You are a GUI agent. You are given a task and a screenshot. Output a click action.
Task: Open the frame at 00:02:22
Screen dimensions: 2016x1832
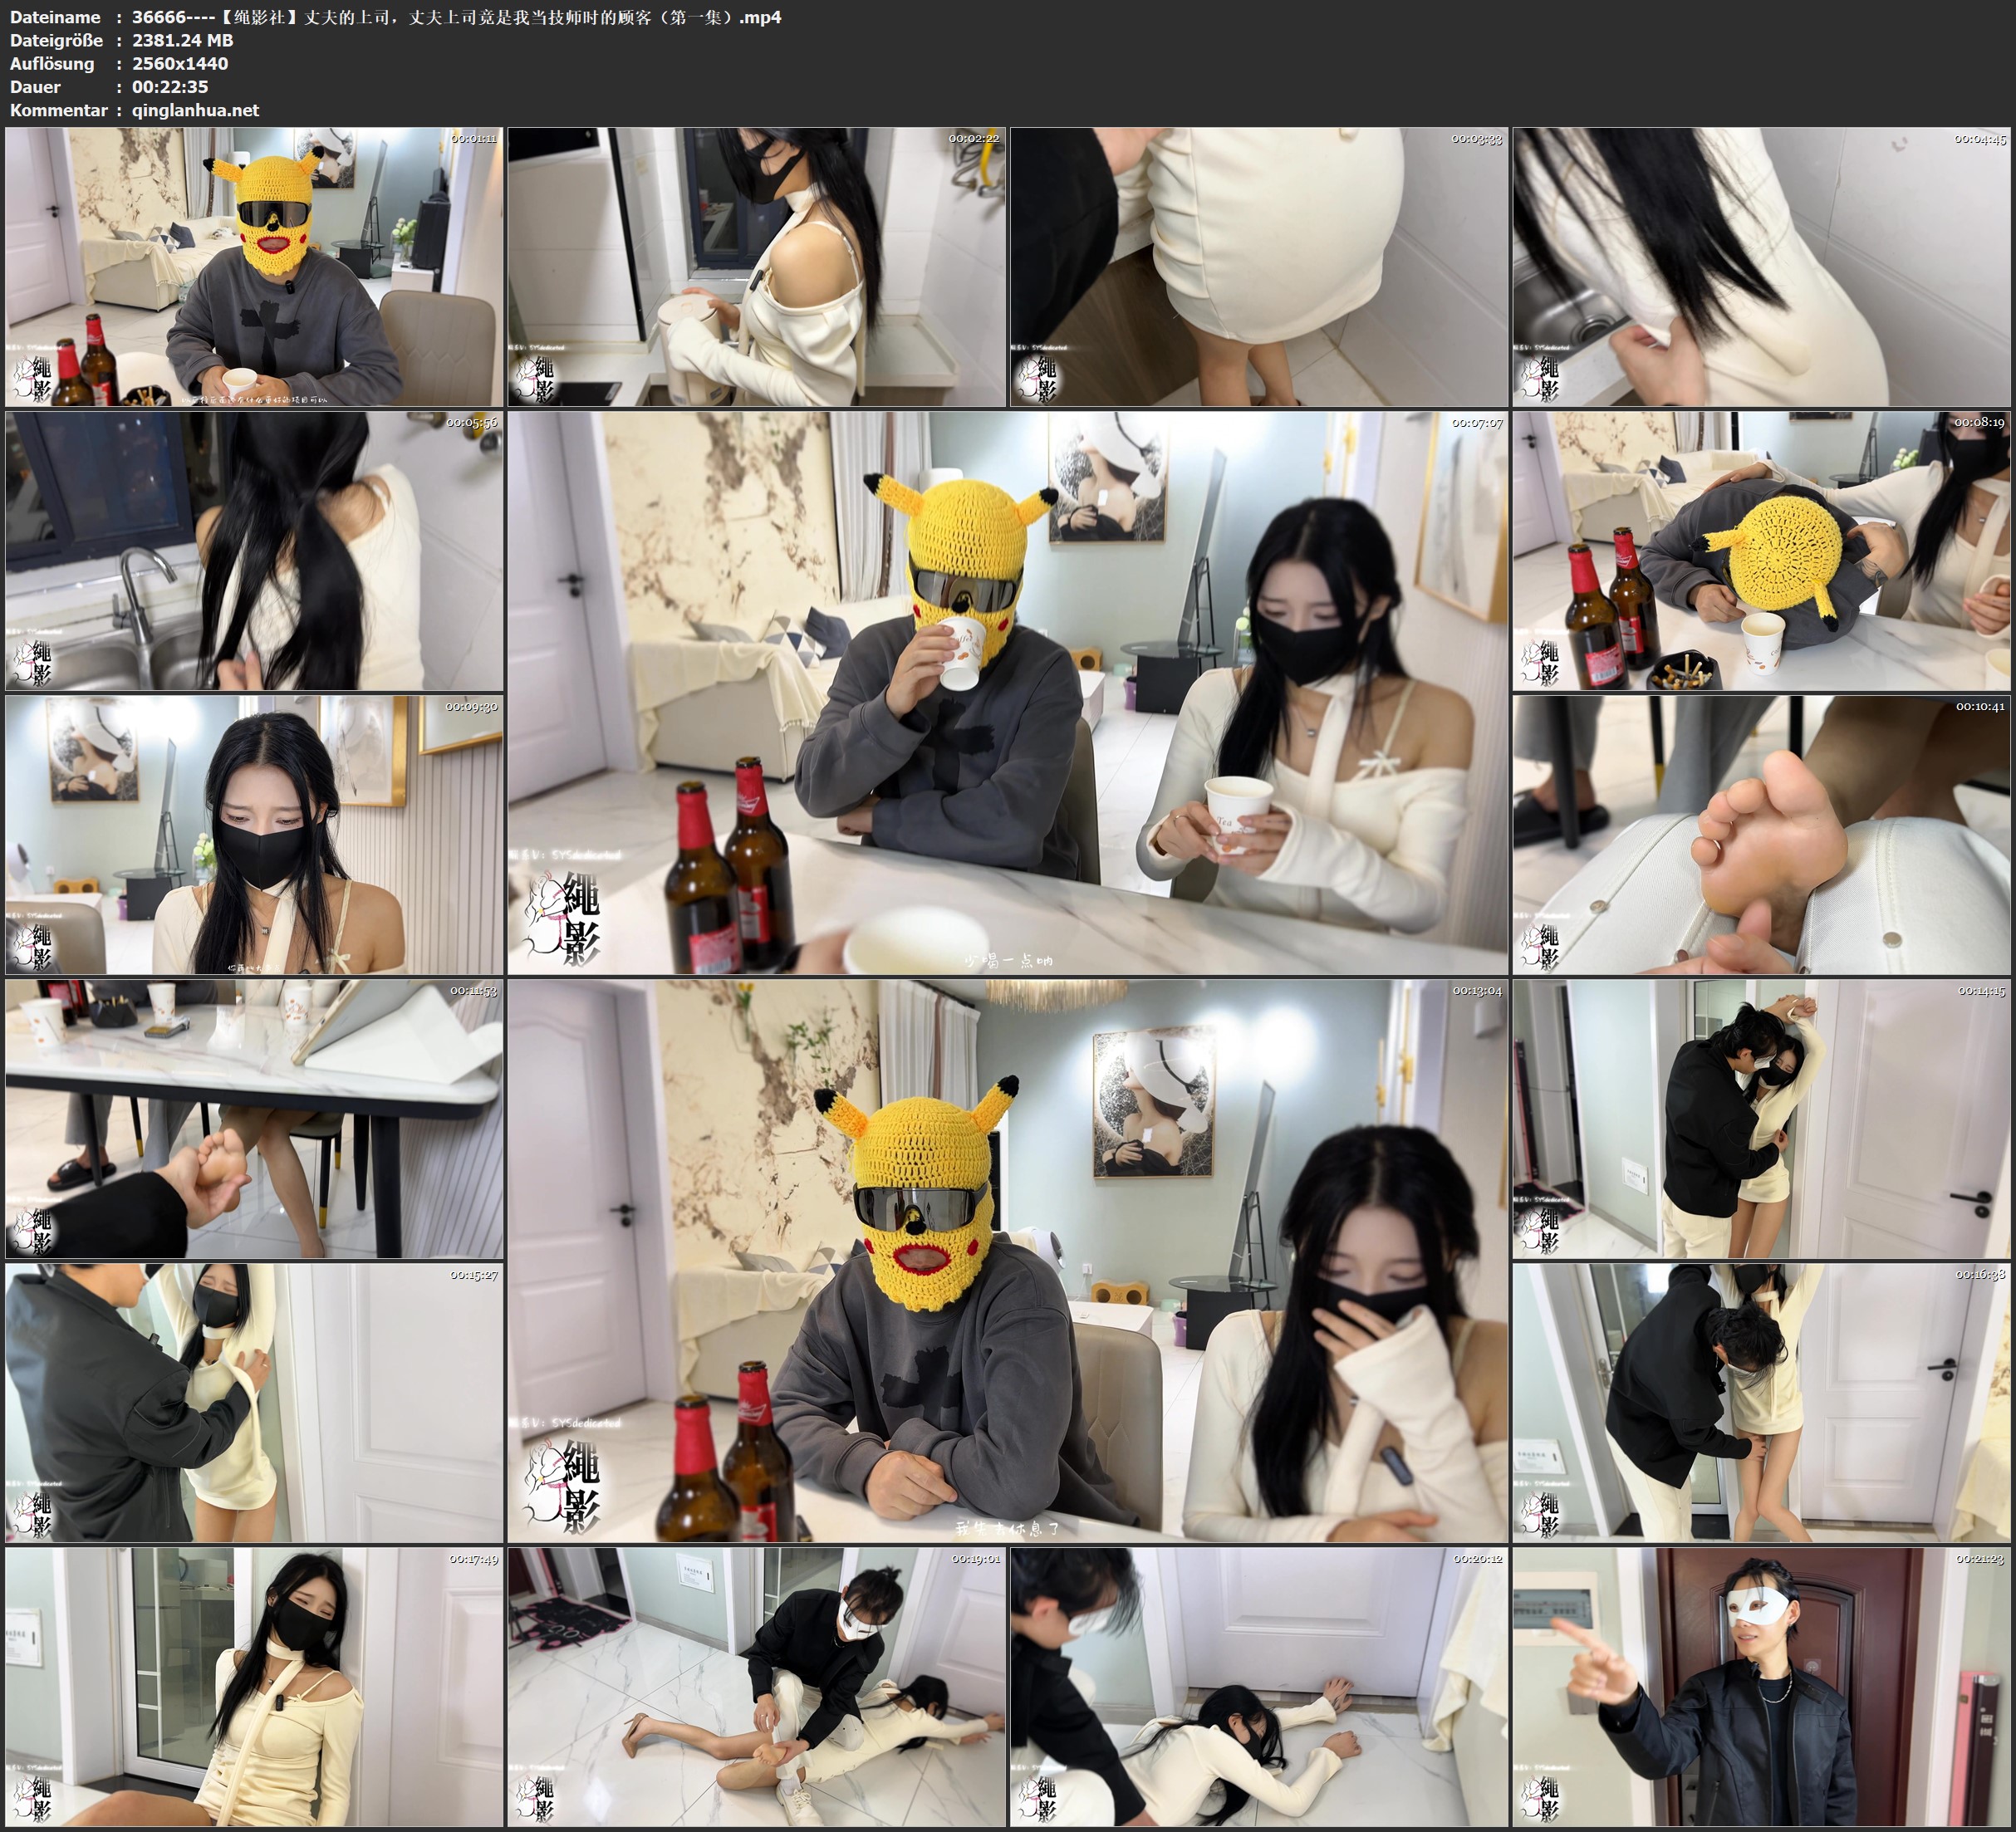coord(756,266)
